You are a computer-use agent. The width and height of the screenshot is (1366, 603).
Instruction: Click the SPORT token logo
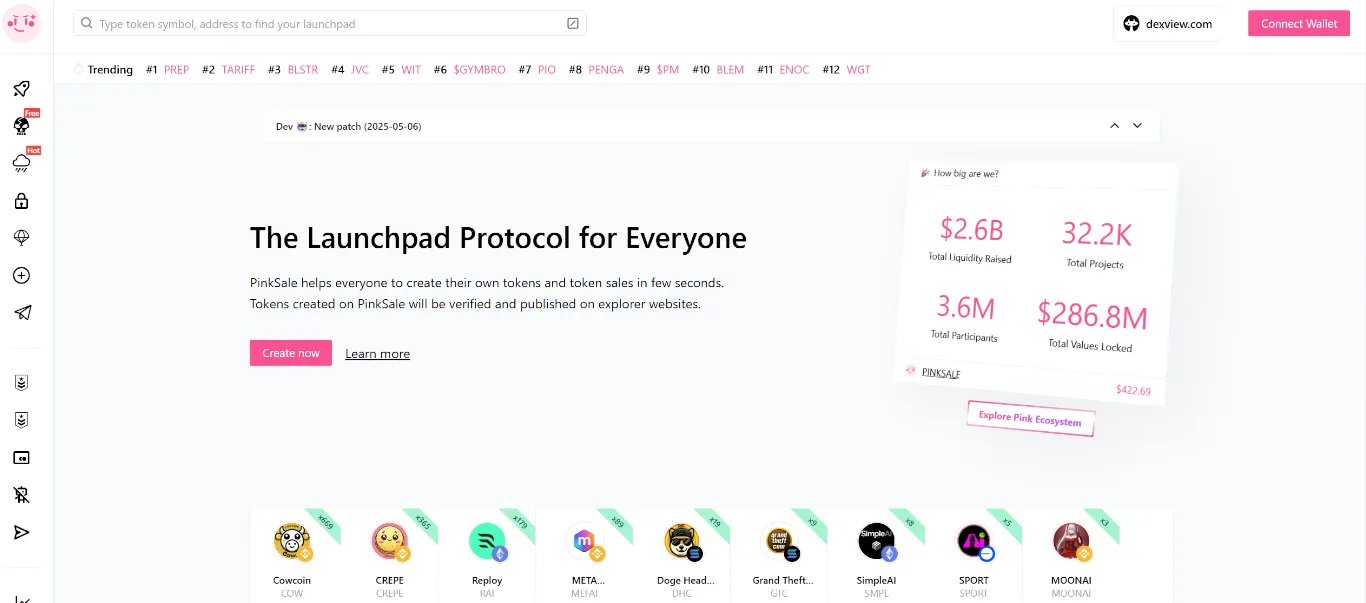[x=974, y=541]
